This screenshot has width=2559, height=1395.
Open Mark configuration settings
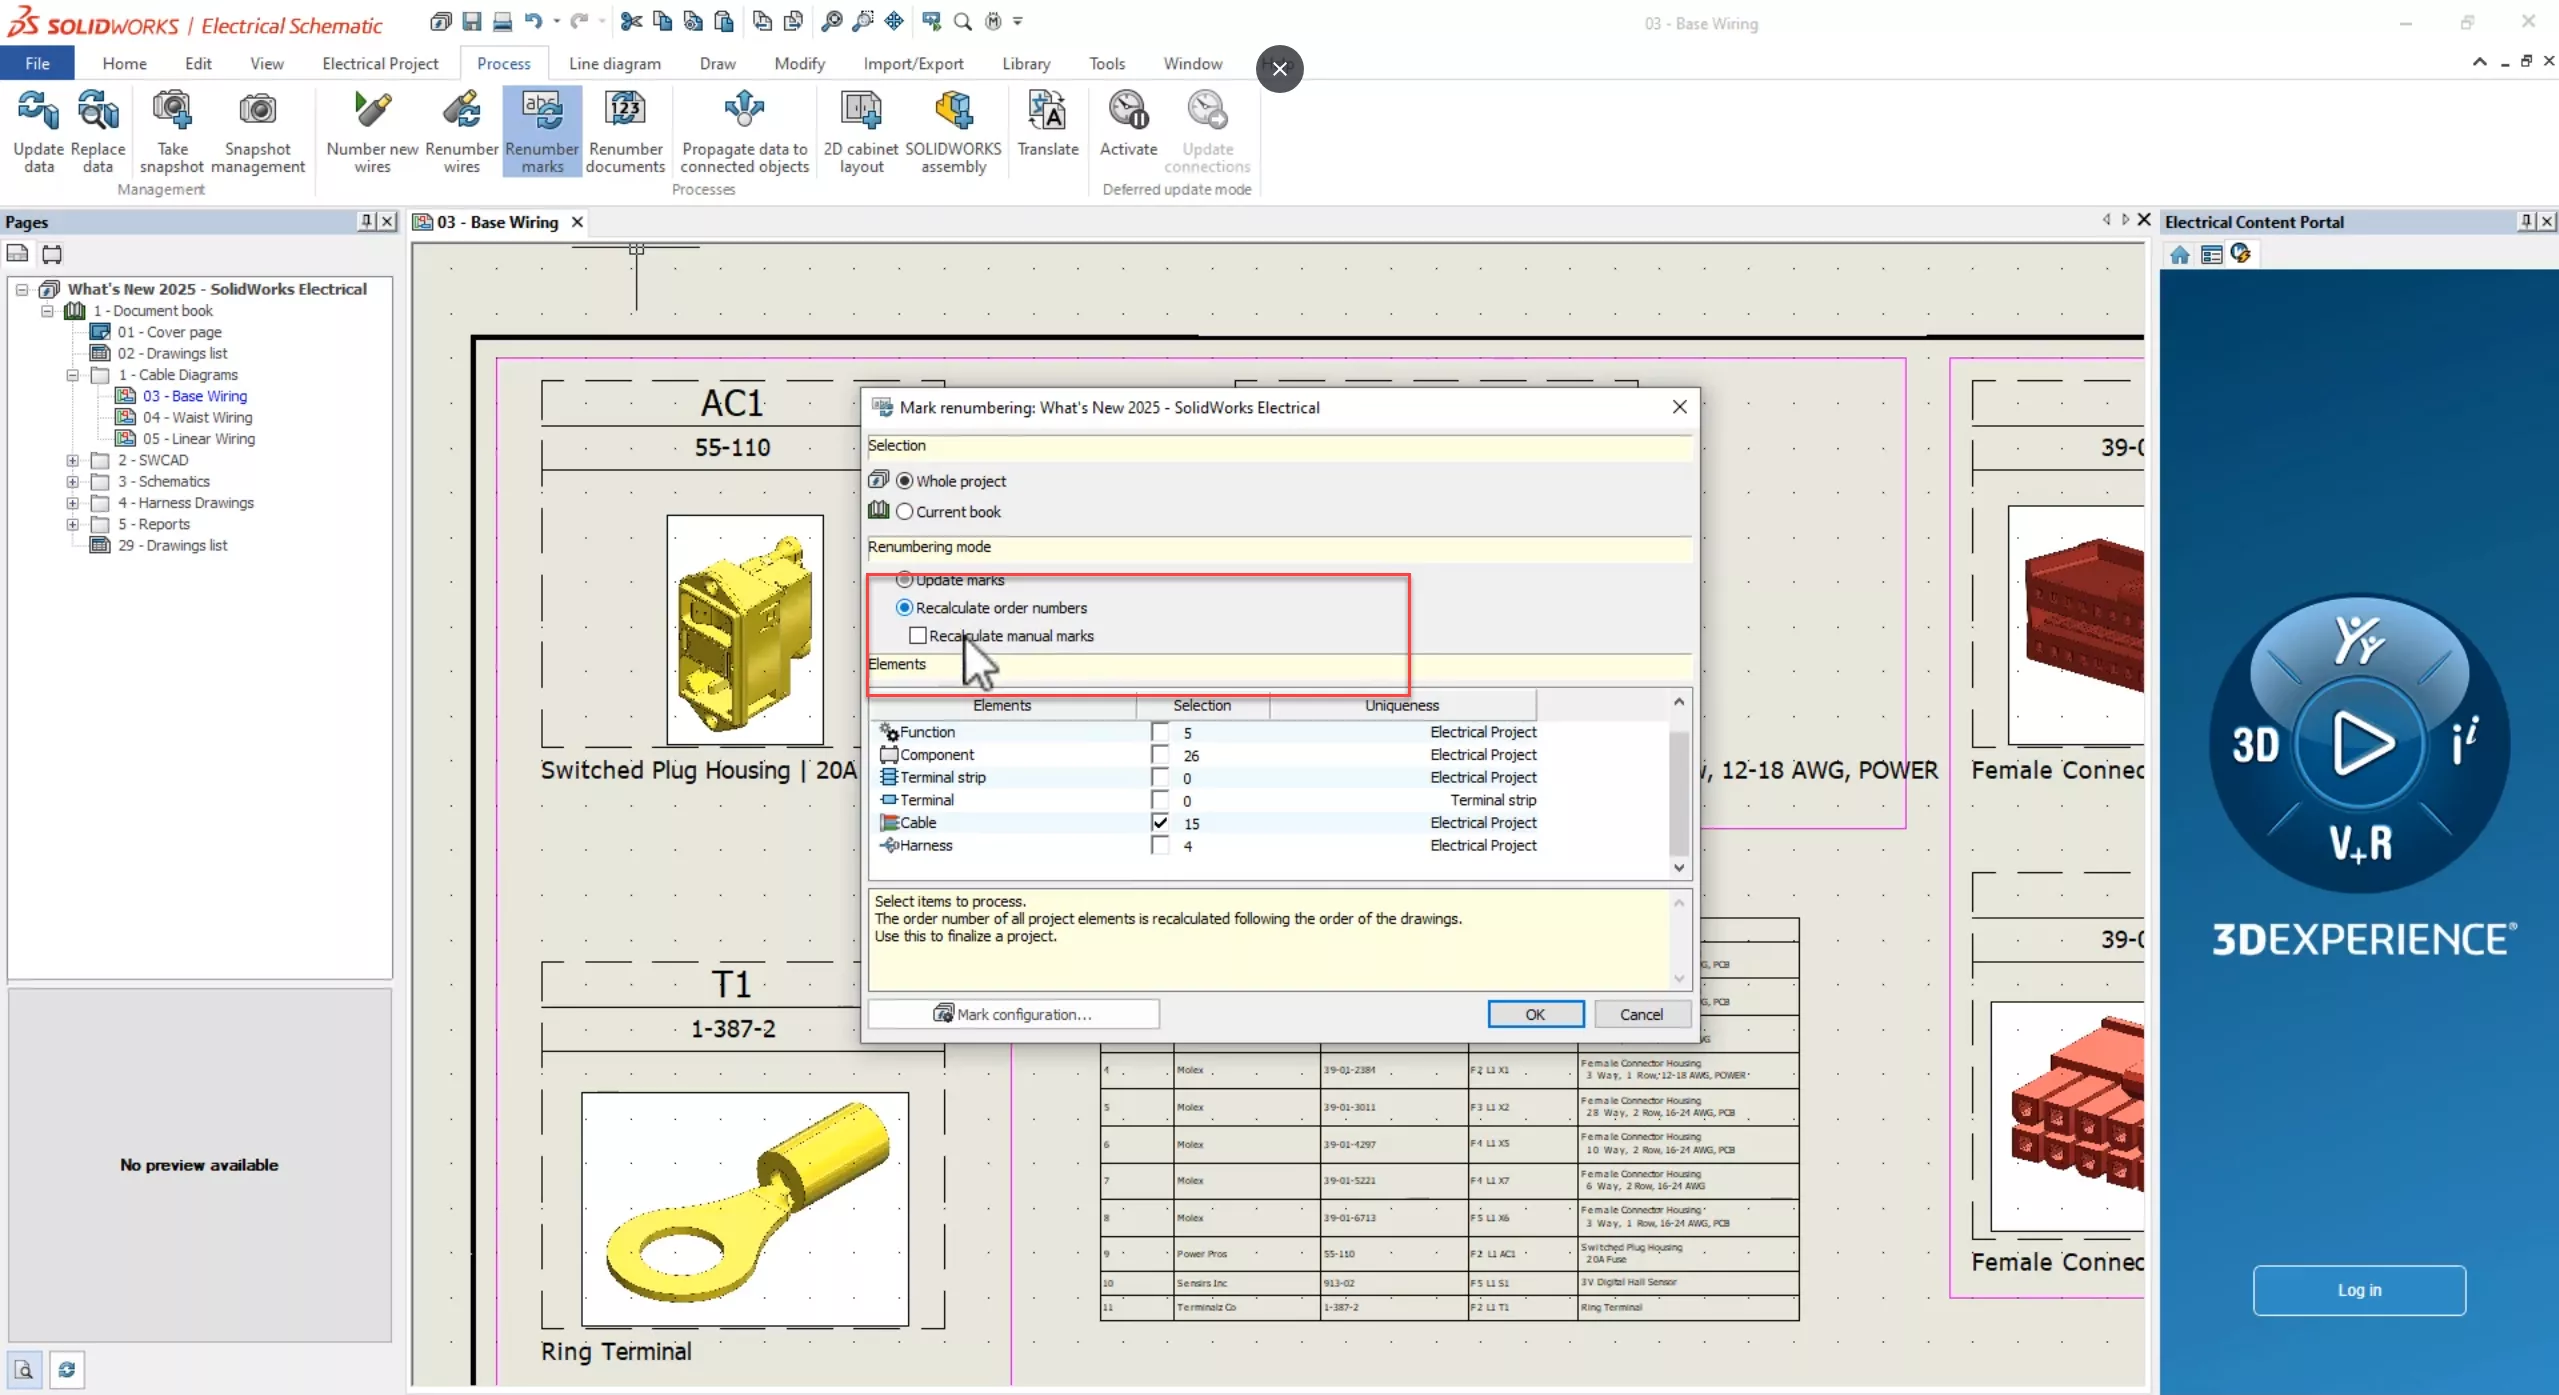(1013, 1014)
